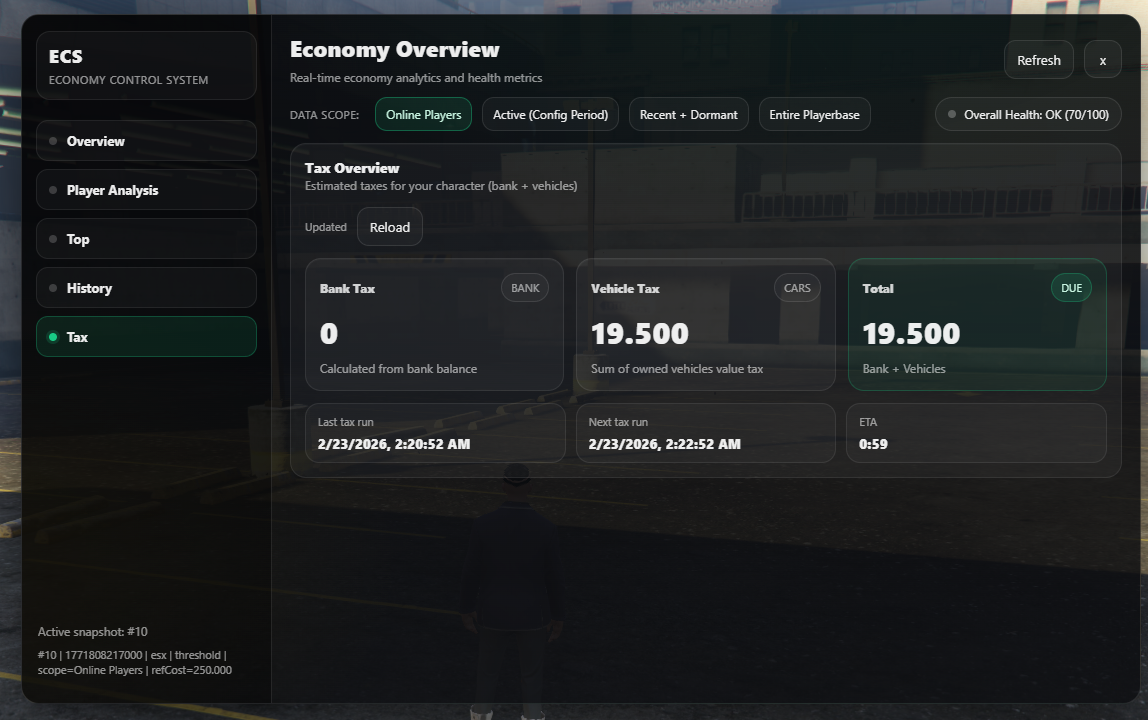Click the Tax Overview card title
This screenshot has width=1148, height=720.
352,168
